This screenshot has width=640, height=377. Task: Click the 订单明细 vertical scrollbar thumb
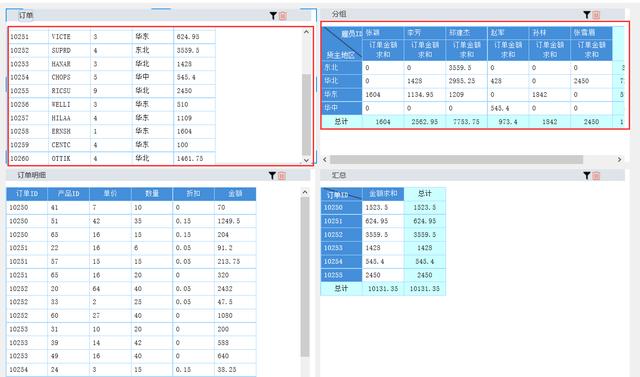point(305,277)
